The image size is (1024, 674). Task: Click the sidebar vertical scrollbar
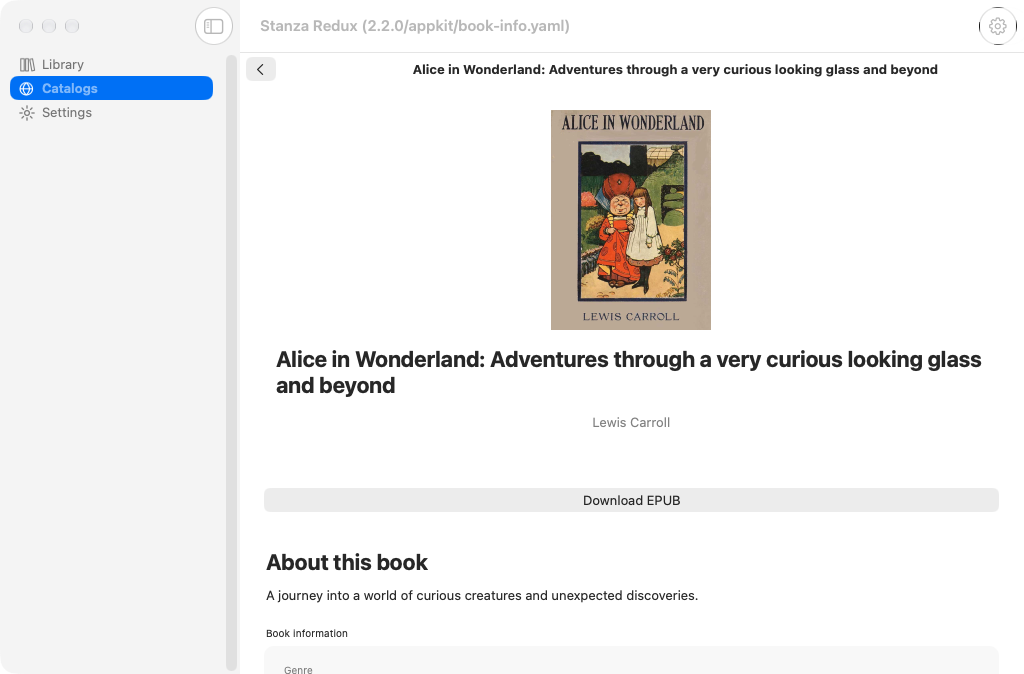click(x=231, y=362)
